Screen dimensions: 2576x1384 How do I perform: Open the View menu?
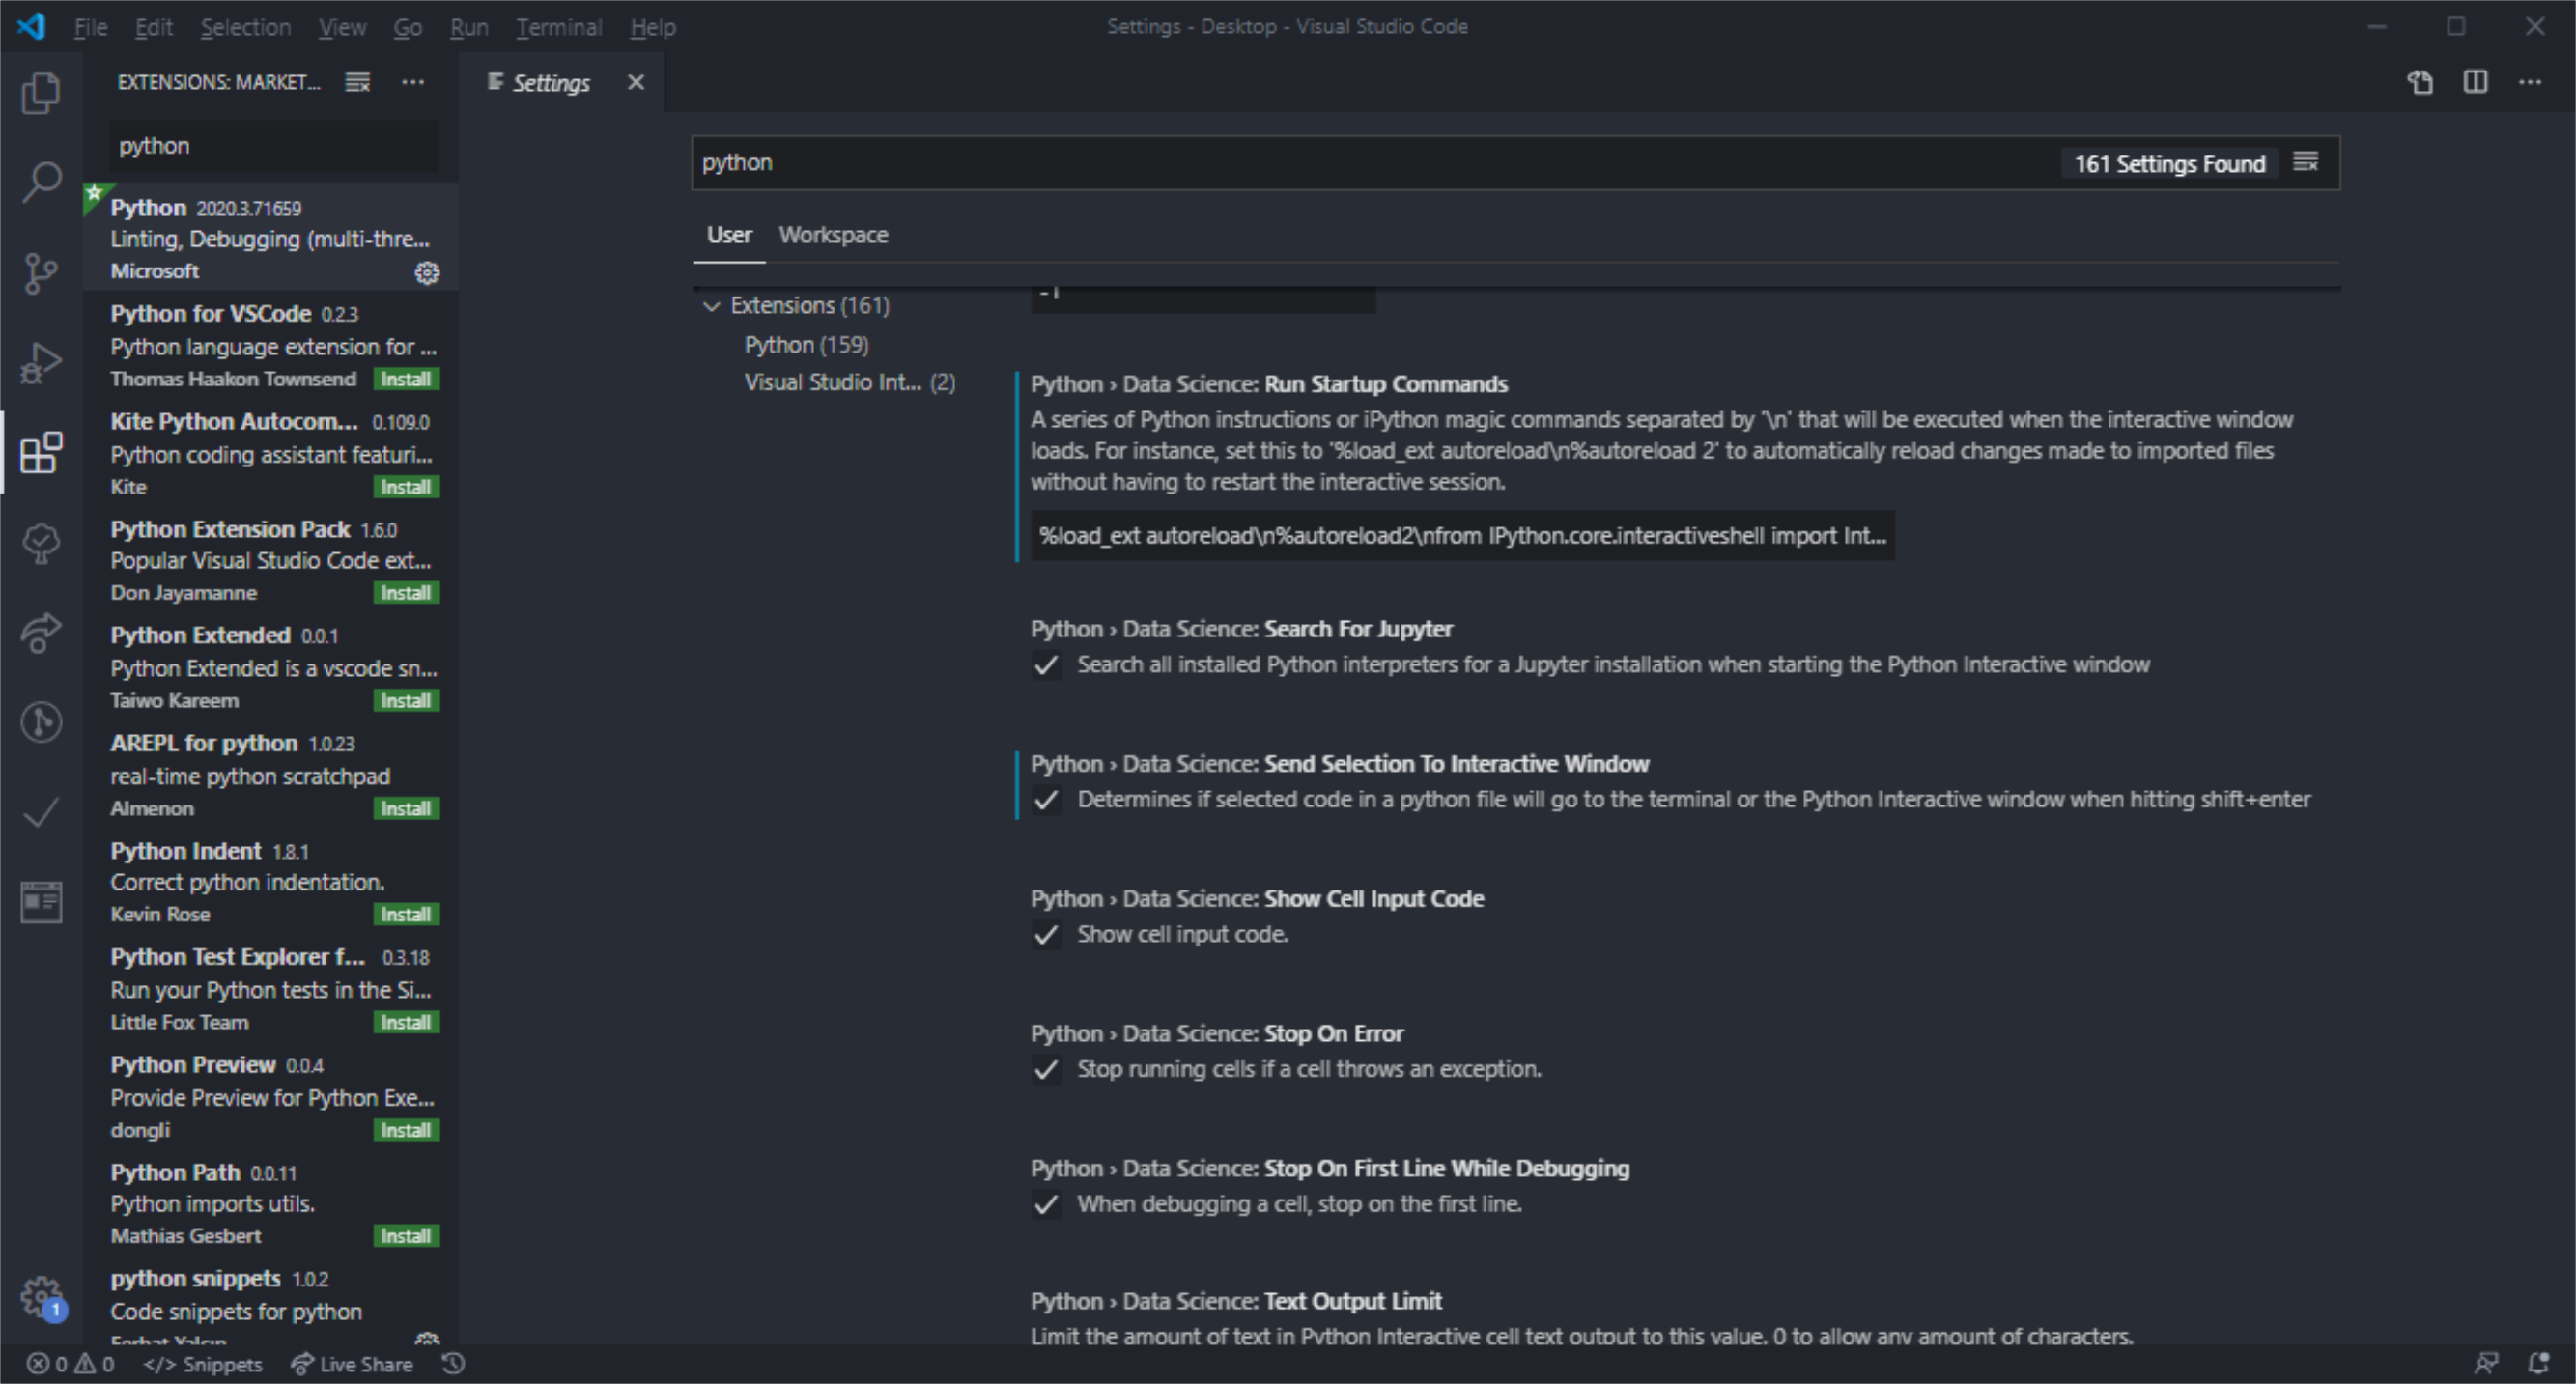tap(342, 27)
